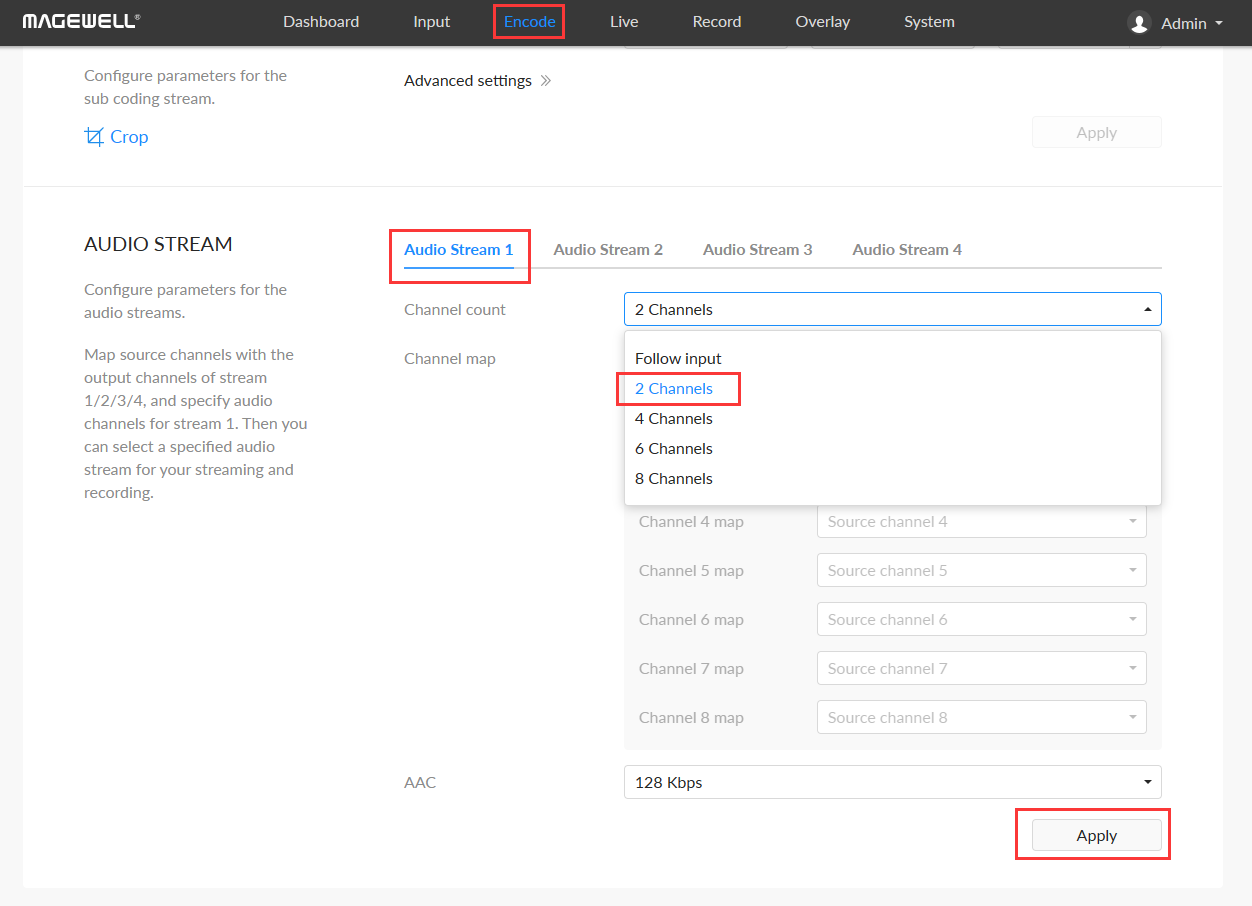
Task: Navigate to the Record menu
Action: pyautogui.click(x=716, y=21)
